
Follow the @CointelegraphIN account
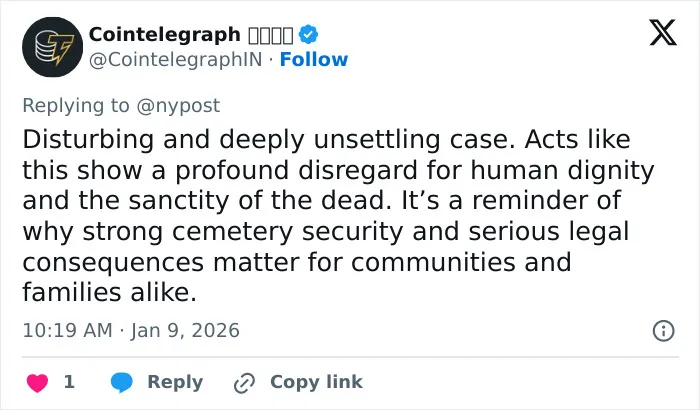[313, 59]
